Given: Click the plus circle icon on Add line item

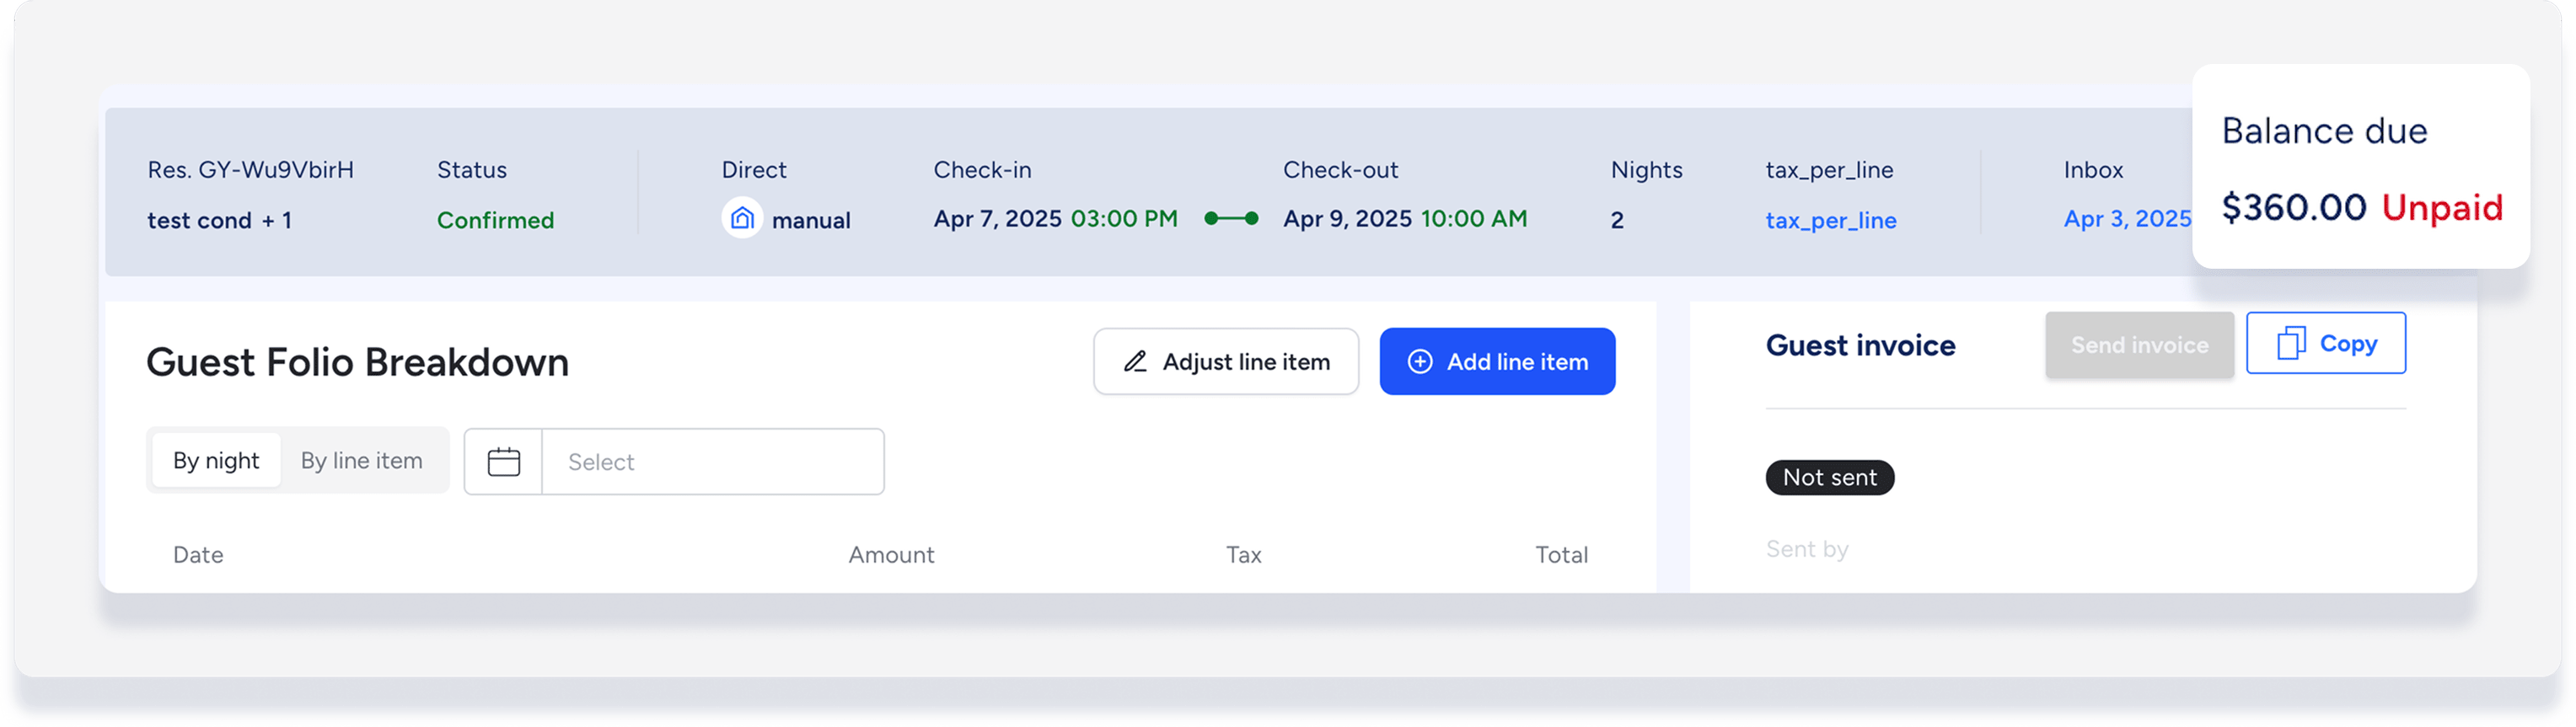Looking at the screenshot, I should point(1420,362).
